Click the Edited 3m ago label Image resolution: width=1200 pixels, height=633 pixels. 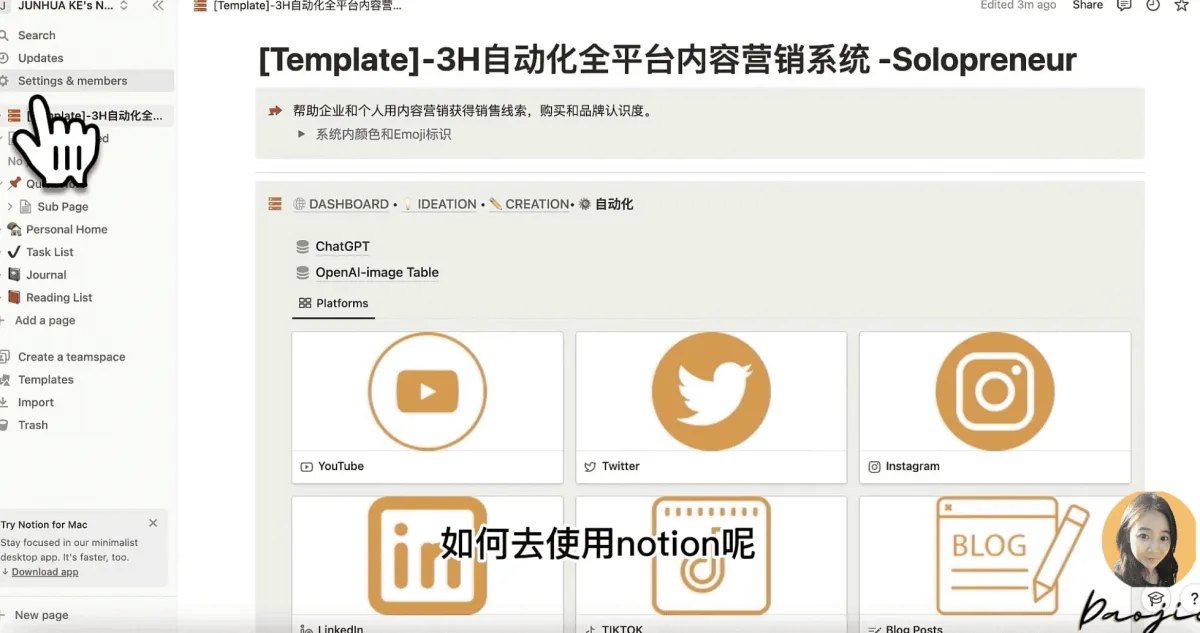[x=1018, y=6]
